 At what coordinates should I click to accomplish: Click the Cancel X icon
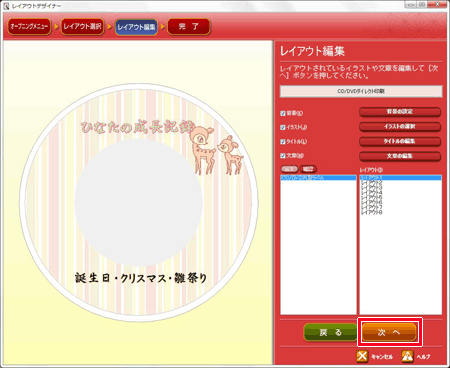(362, 356)
